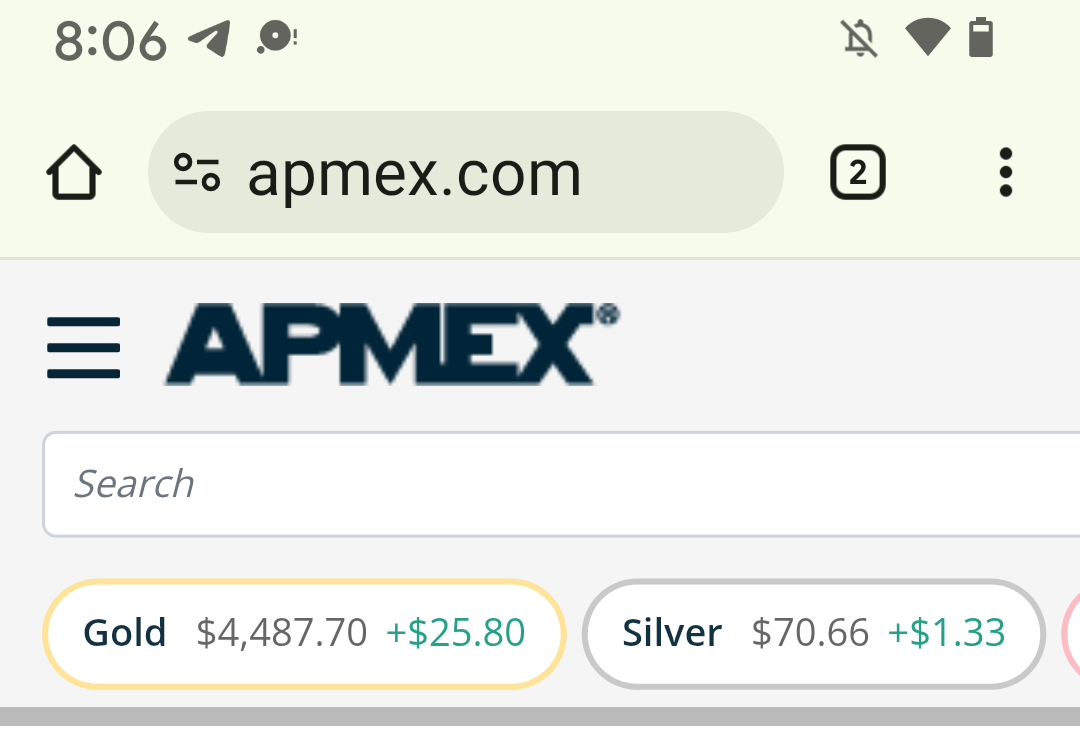Tap the Wi-Fi signal icon

(927, 38)
